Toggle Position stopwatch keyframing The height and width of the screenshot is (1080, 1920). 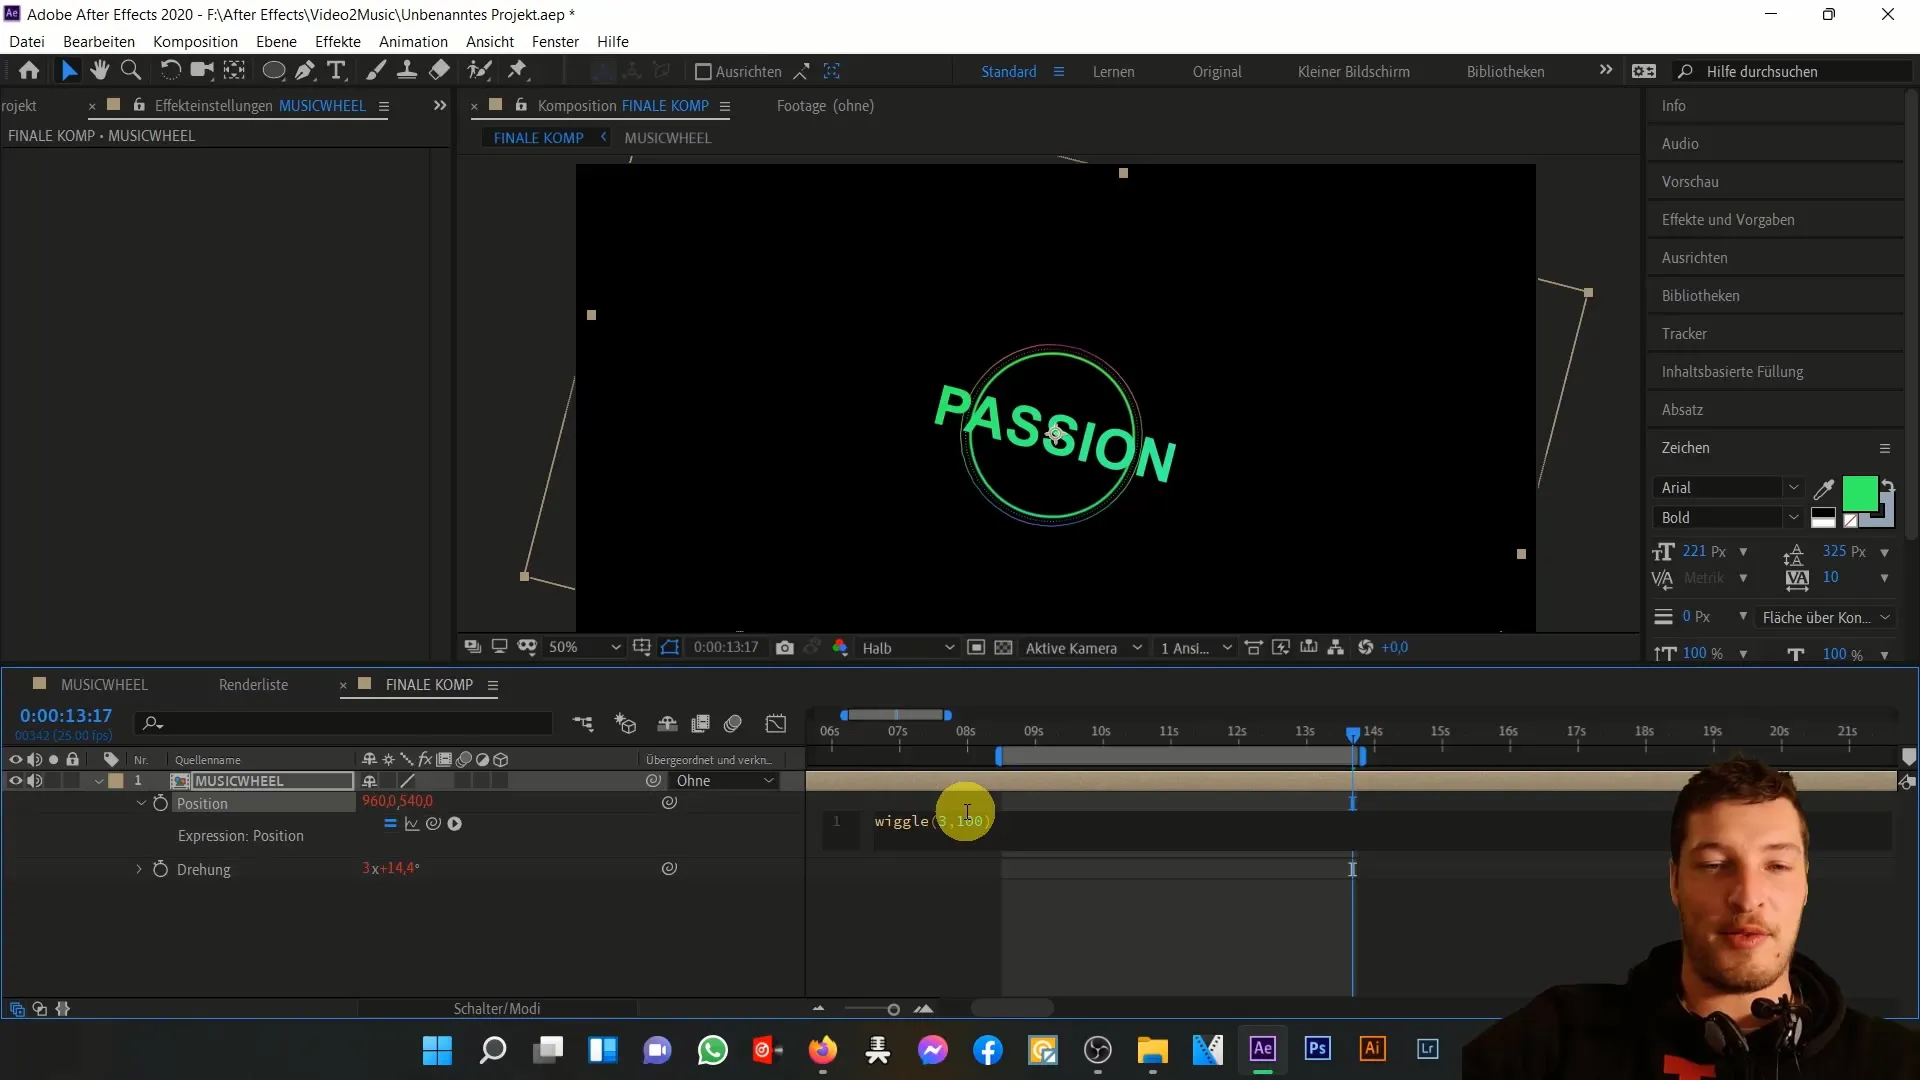click(x=160, y=803)
